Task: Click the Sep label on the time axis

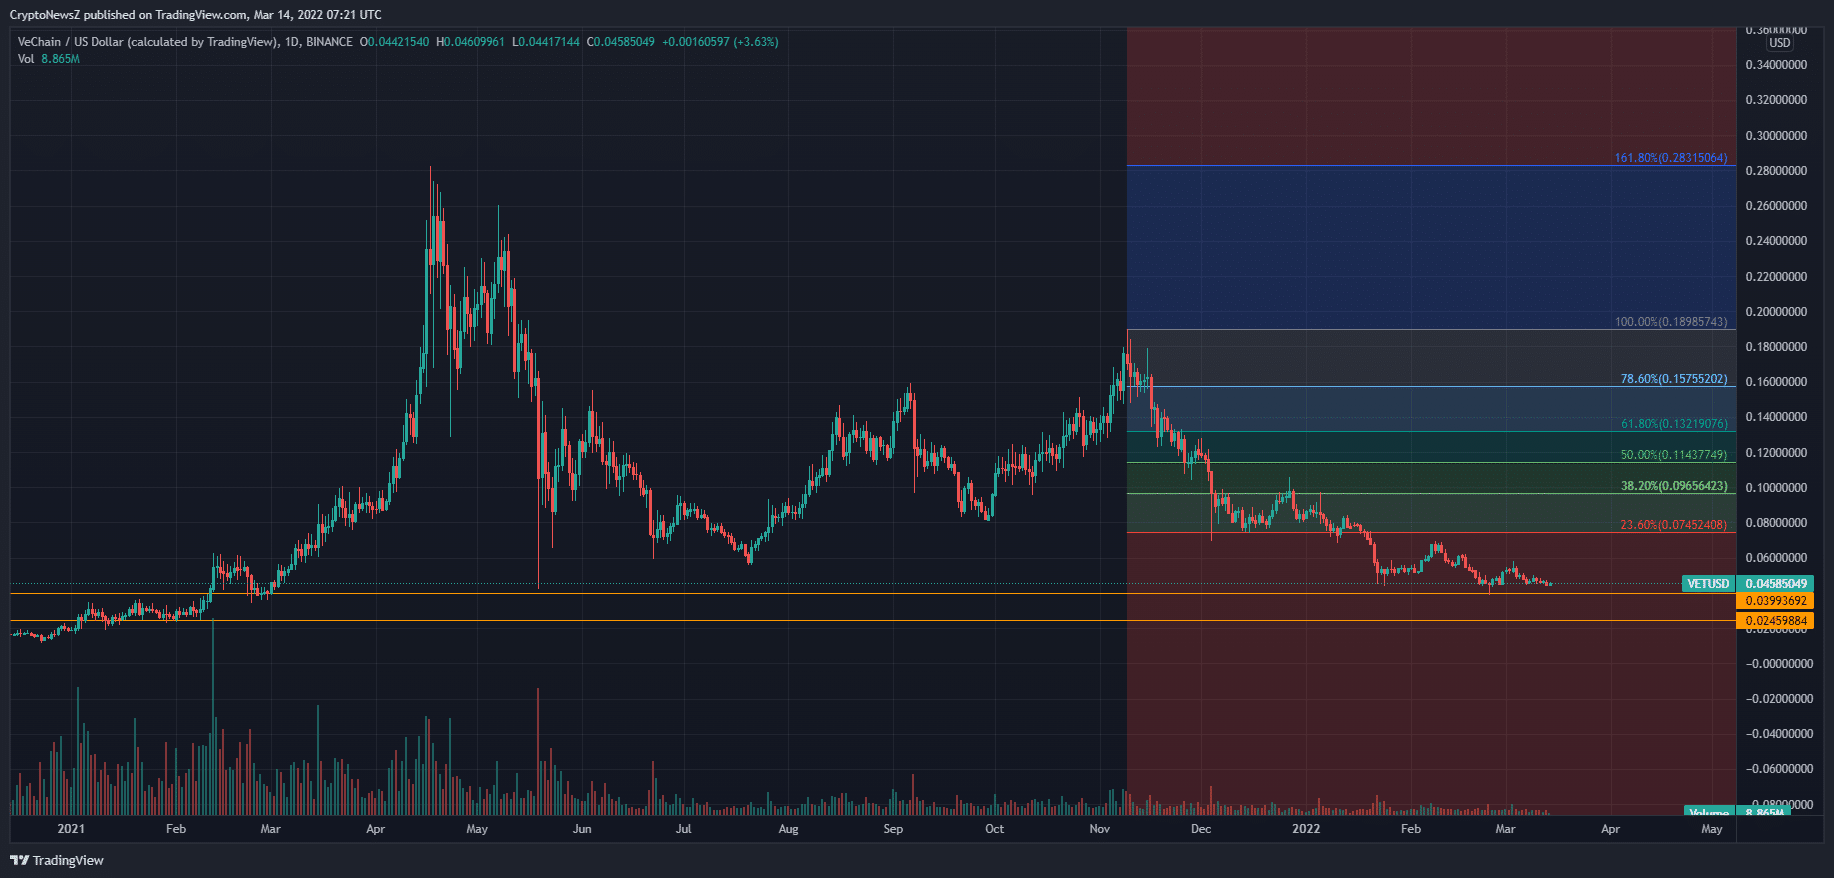Action: pyautogui.click(x=893, y=829)
